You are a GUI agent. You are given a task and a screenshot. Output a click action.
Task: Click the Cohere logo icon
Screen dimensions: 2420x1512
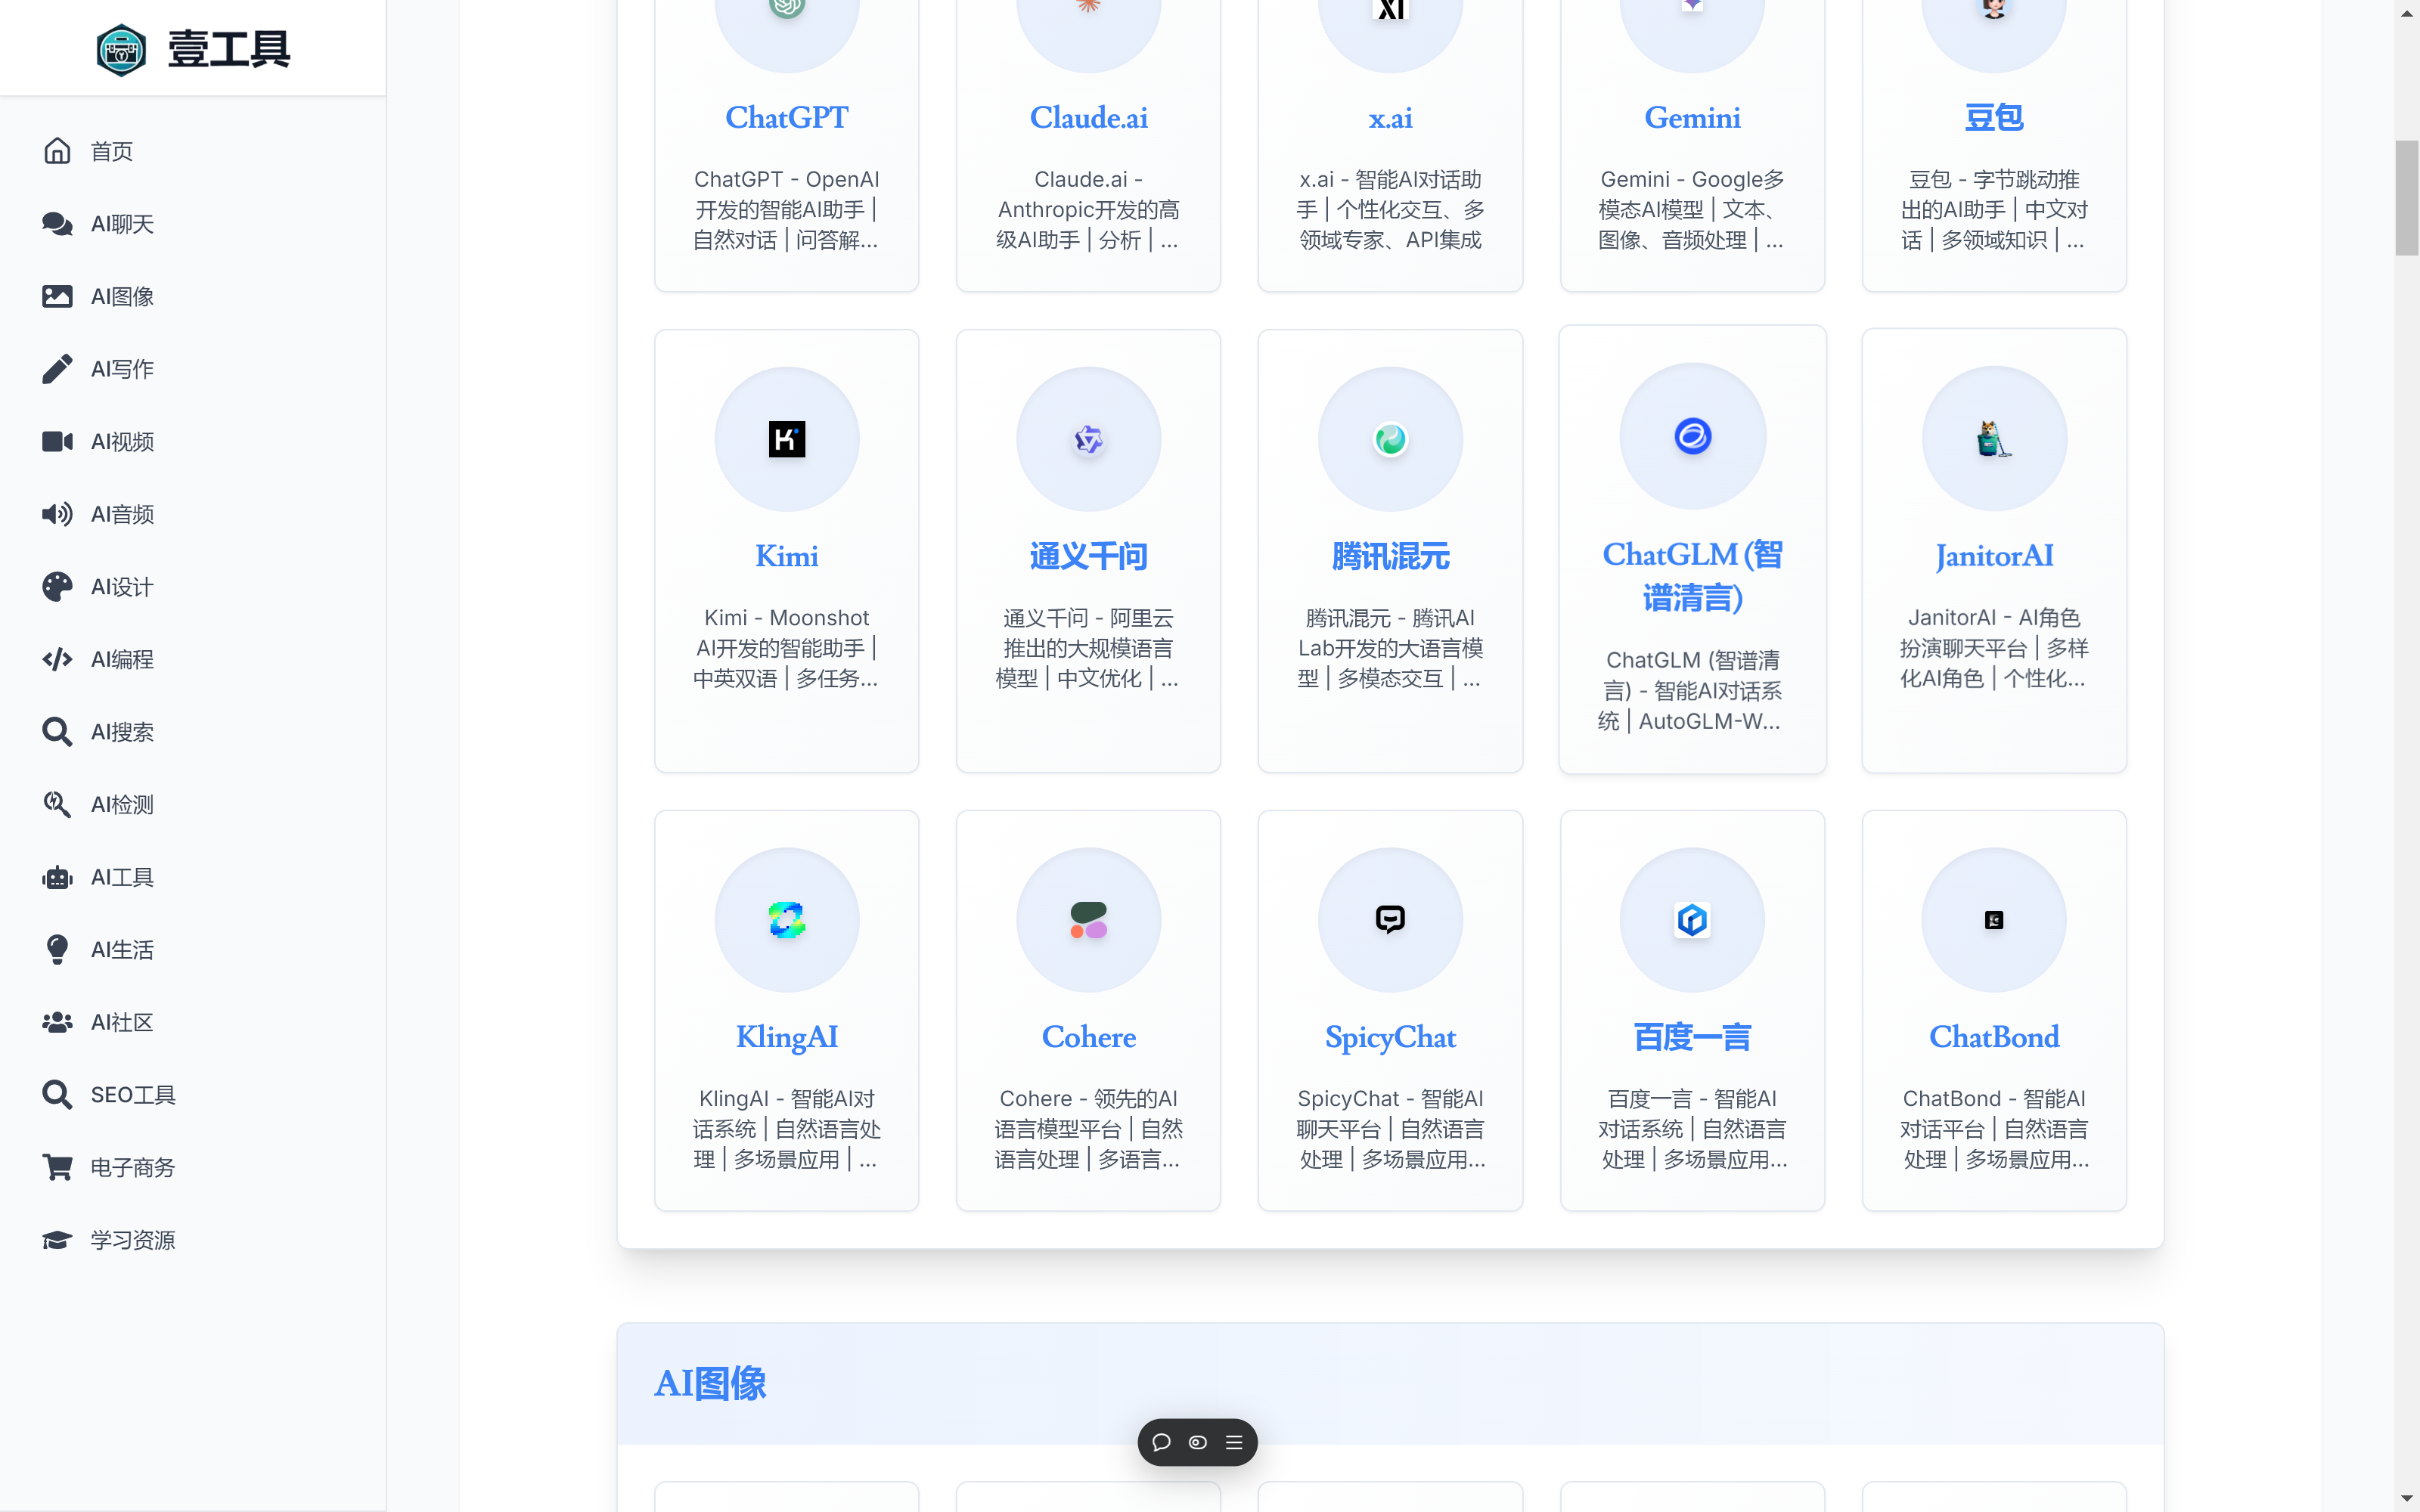click(1088, 920)
